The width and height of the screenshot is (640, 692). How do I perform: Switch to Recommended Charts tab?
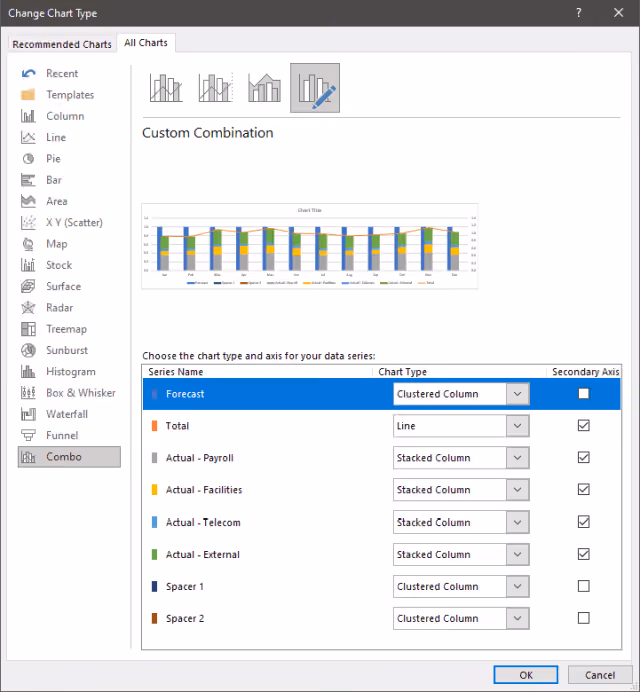click(62, 44)
